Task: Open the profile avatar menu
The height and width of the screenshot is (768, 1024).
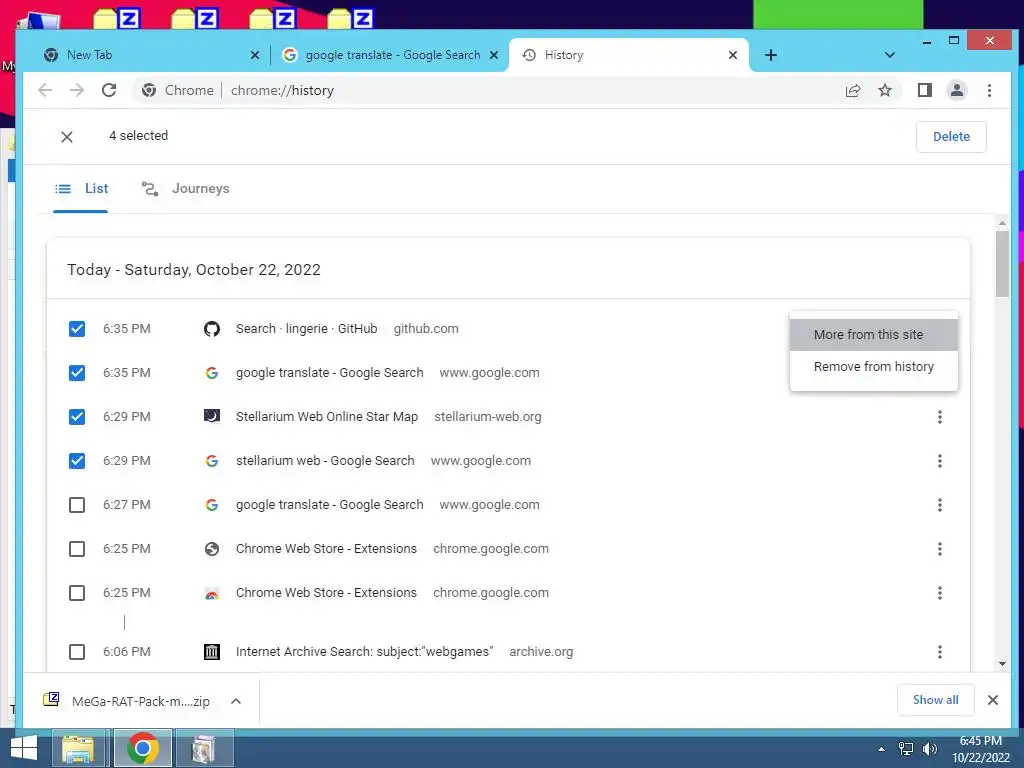Action: point(957,90)
